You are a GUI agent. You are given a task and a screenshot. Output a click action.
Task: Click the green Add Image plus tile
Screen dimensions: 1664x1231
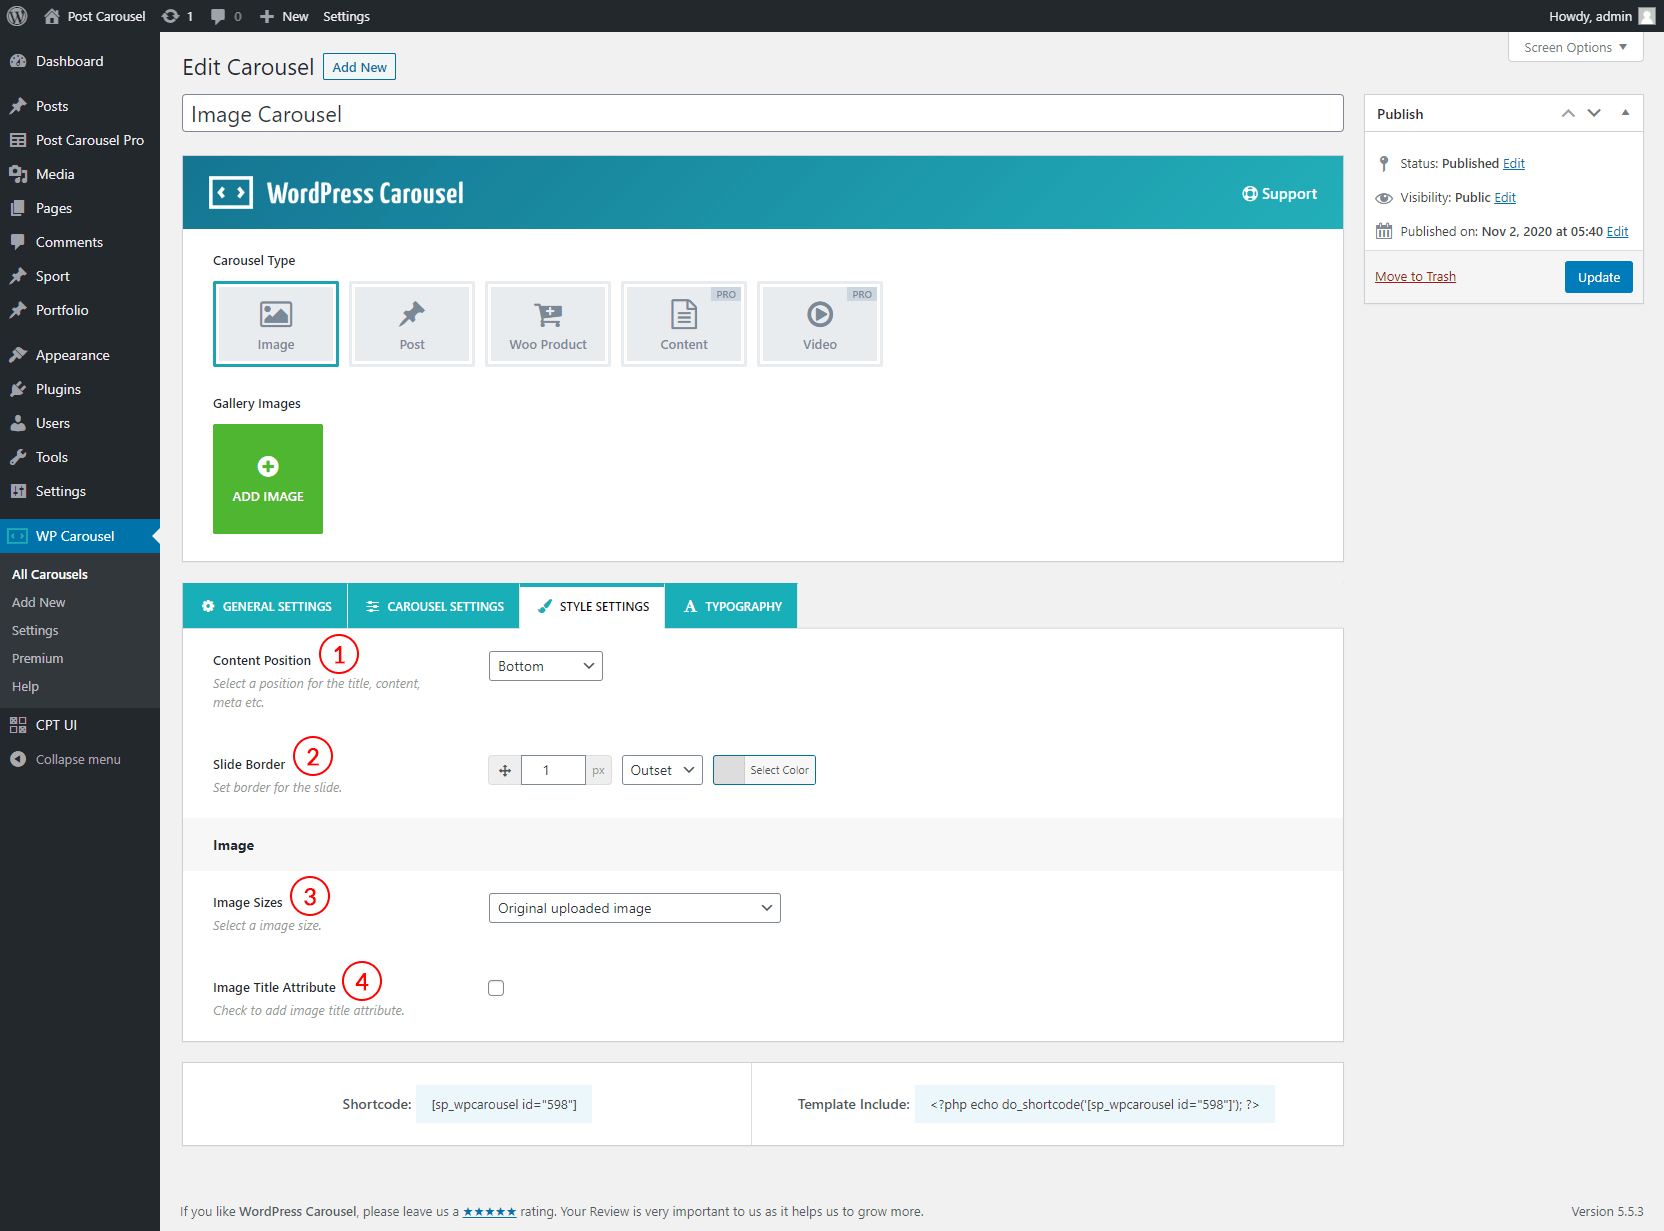click(x=268, y=479)
